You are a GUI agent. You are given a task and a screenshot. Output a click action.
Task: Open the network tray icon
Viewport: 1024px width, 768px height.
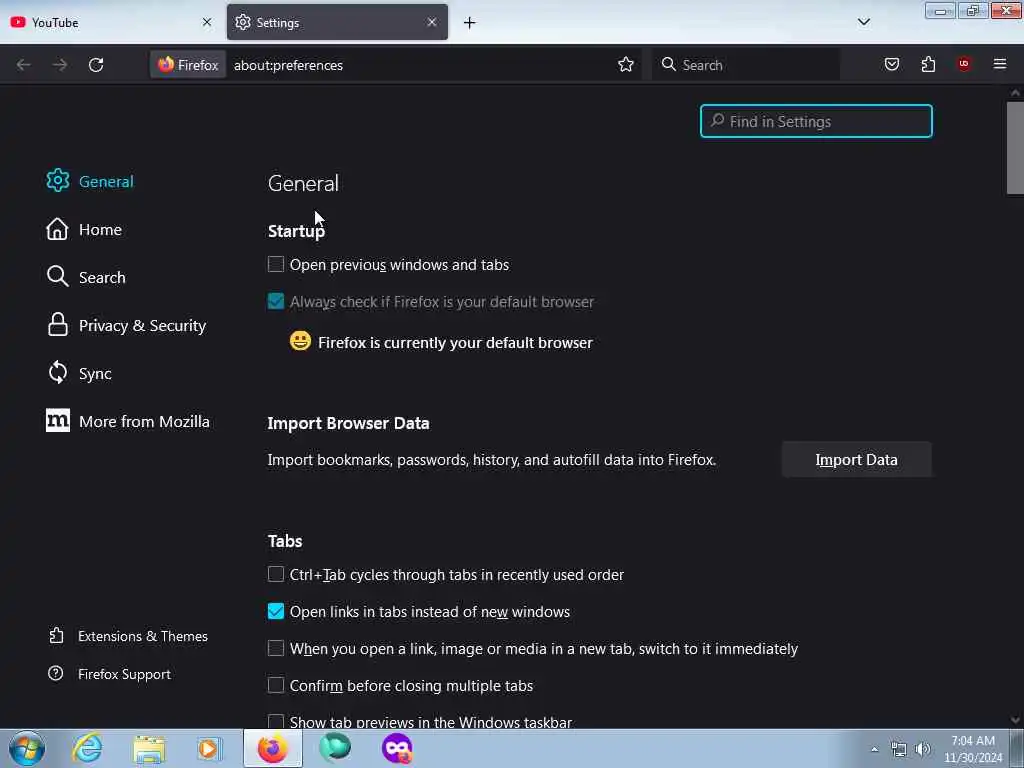(899, 749)
